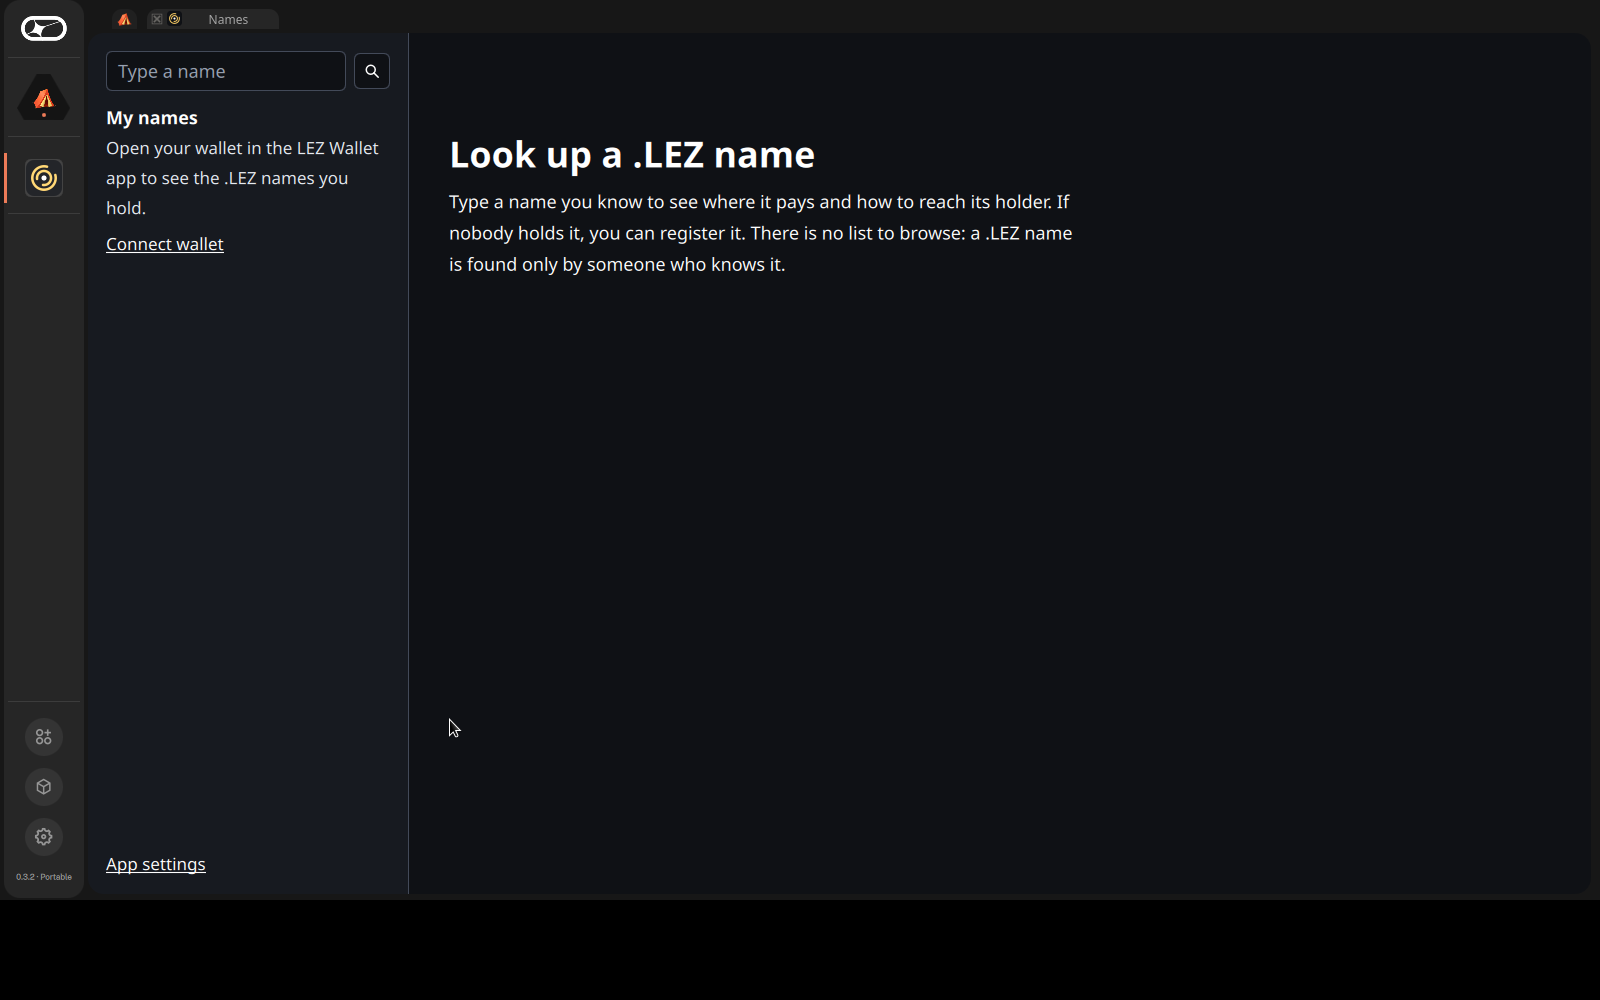Switch to the tent icon tab
Viewport: 1600px width, 1000px height.
click(x=124, y=19)
